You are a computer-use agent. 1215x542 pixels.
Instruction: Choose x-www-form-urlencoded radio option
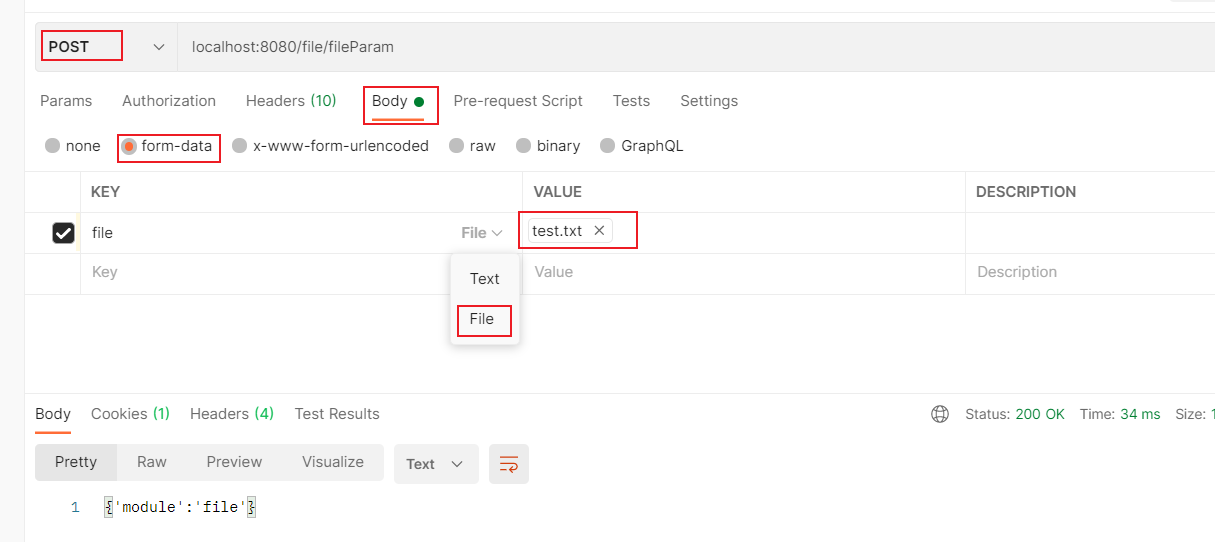(x=240, y=146)
